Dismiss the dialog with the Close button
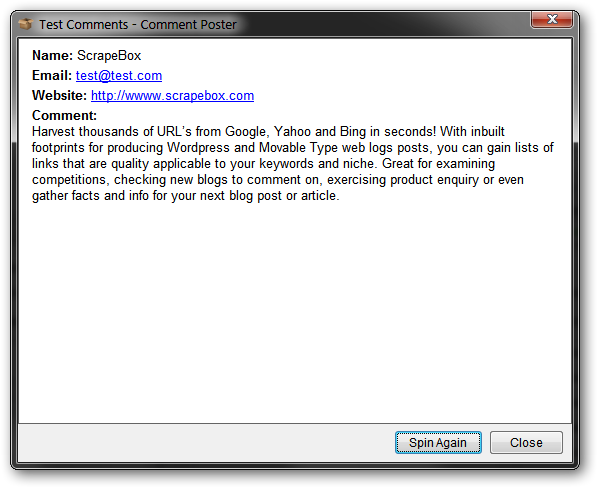This screenshot has height=488, width=598. click(526, 443)
